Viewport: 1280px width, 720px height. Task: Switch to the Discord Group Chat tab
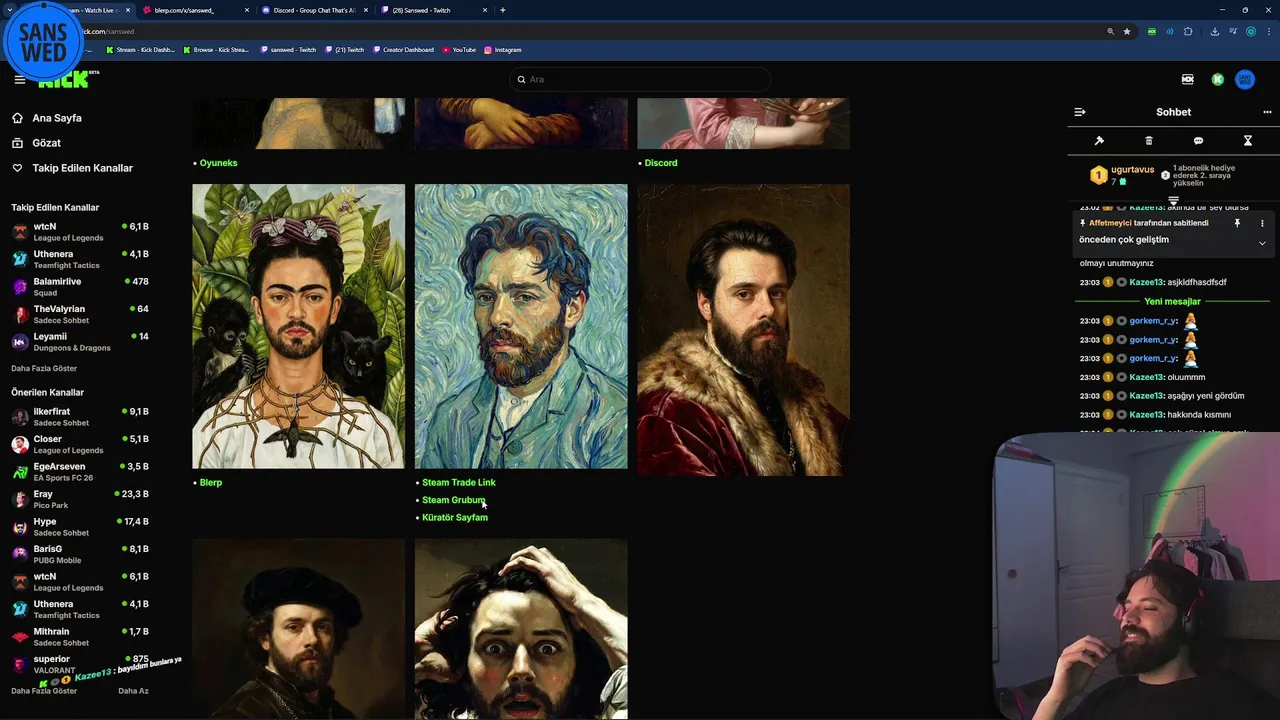point(314,10)
